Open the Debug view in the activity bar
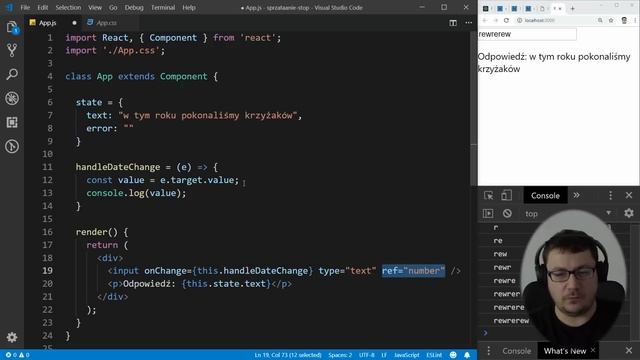Viewport: 640px width, 360px height. pos(12,98)
